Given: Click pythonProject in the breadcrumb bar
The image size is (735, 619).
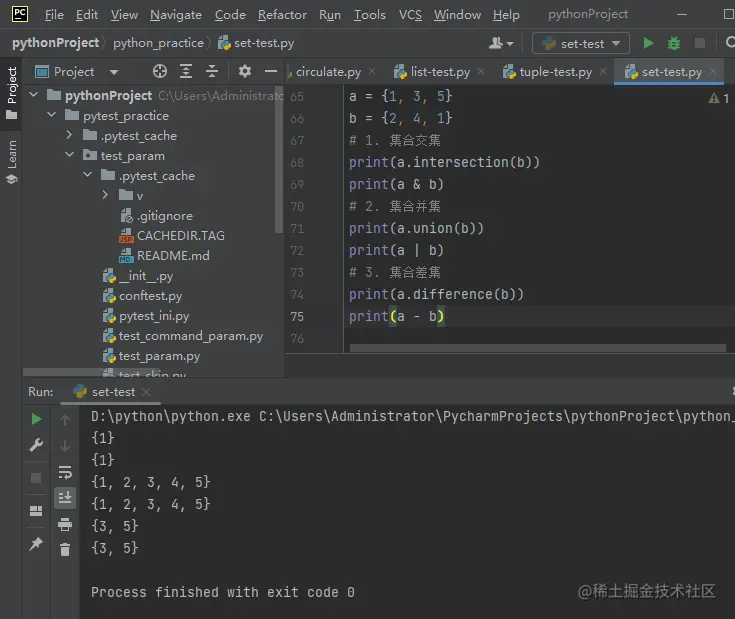Looking at the screenshot, I should pyautogui.click(x=55, y=43).
